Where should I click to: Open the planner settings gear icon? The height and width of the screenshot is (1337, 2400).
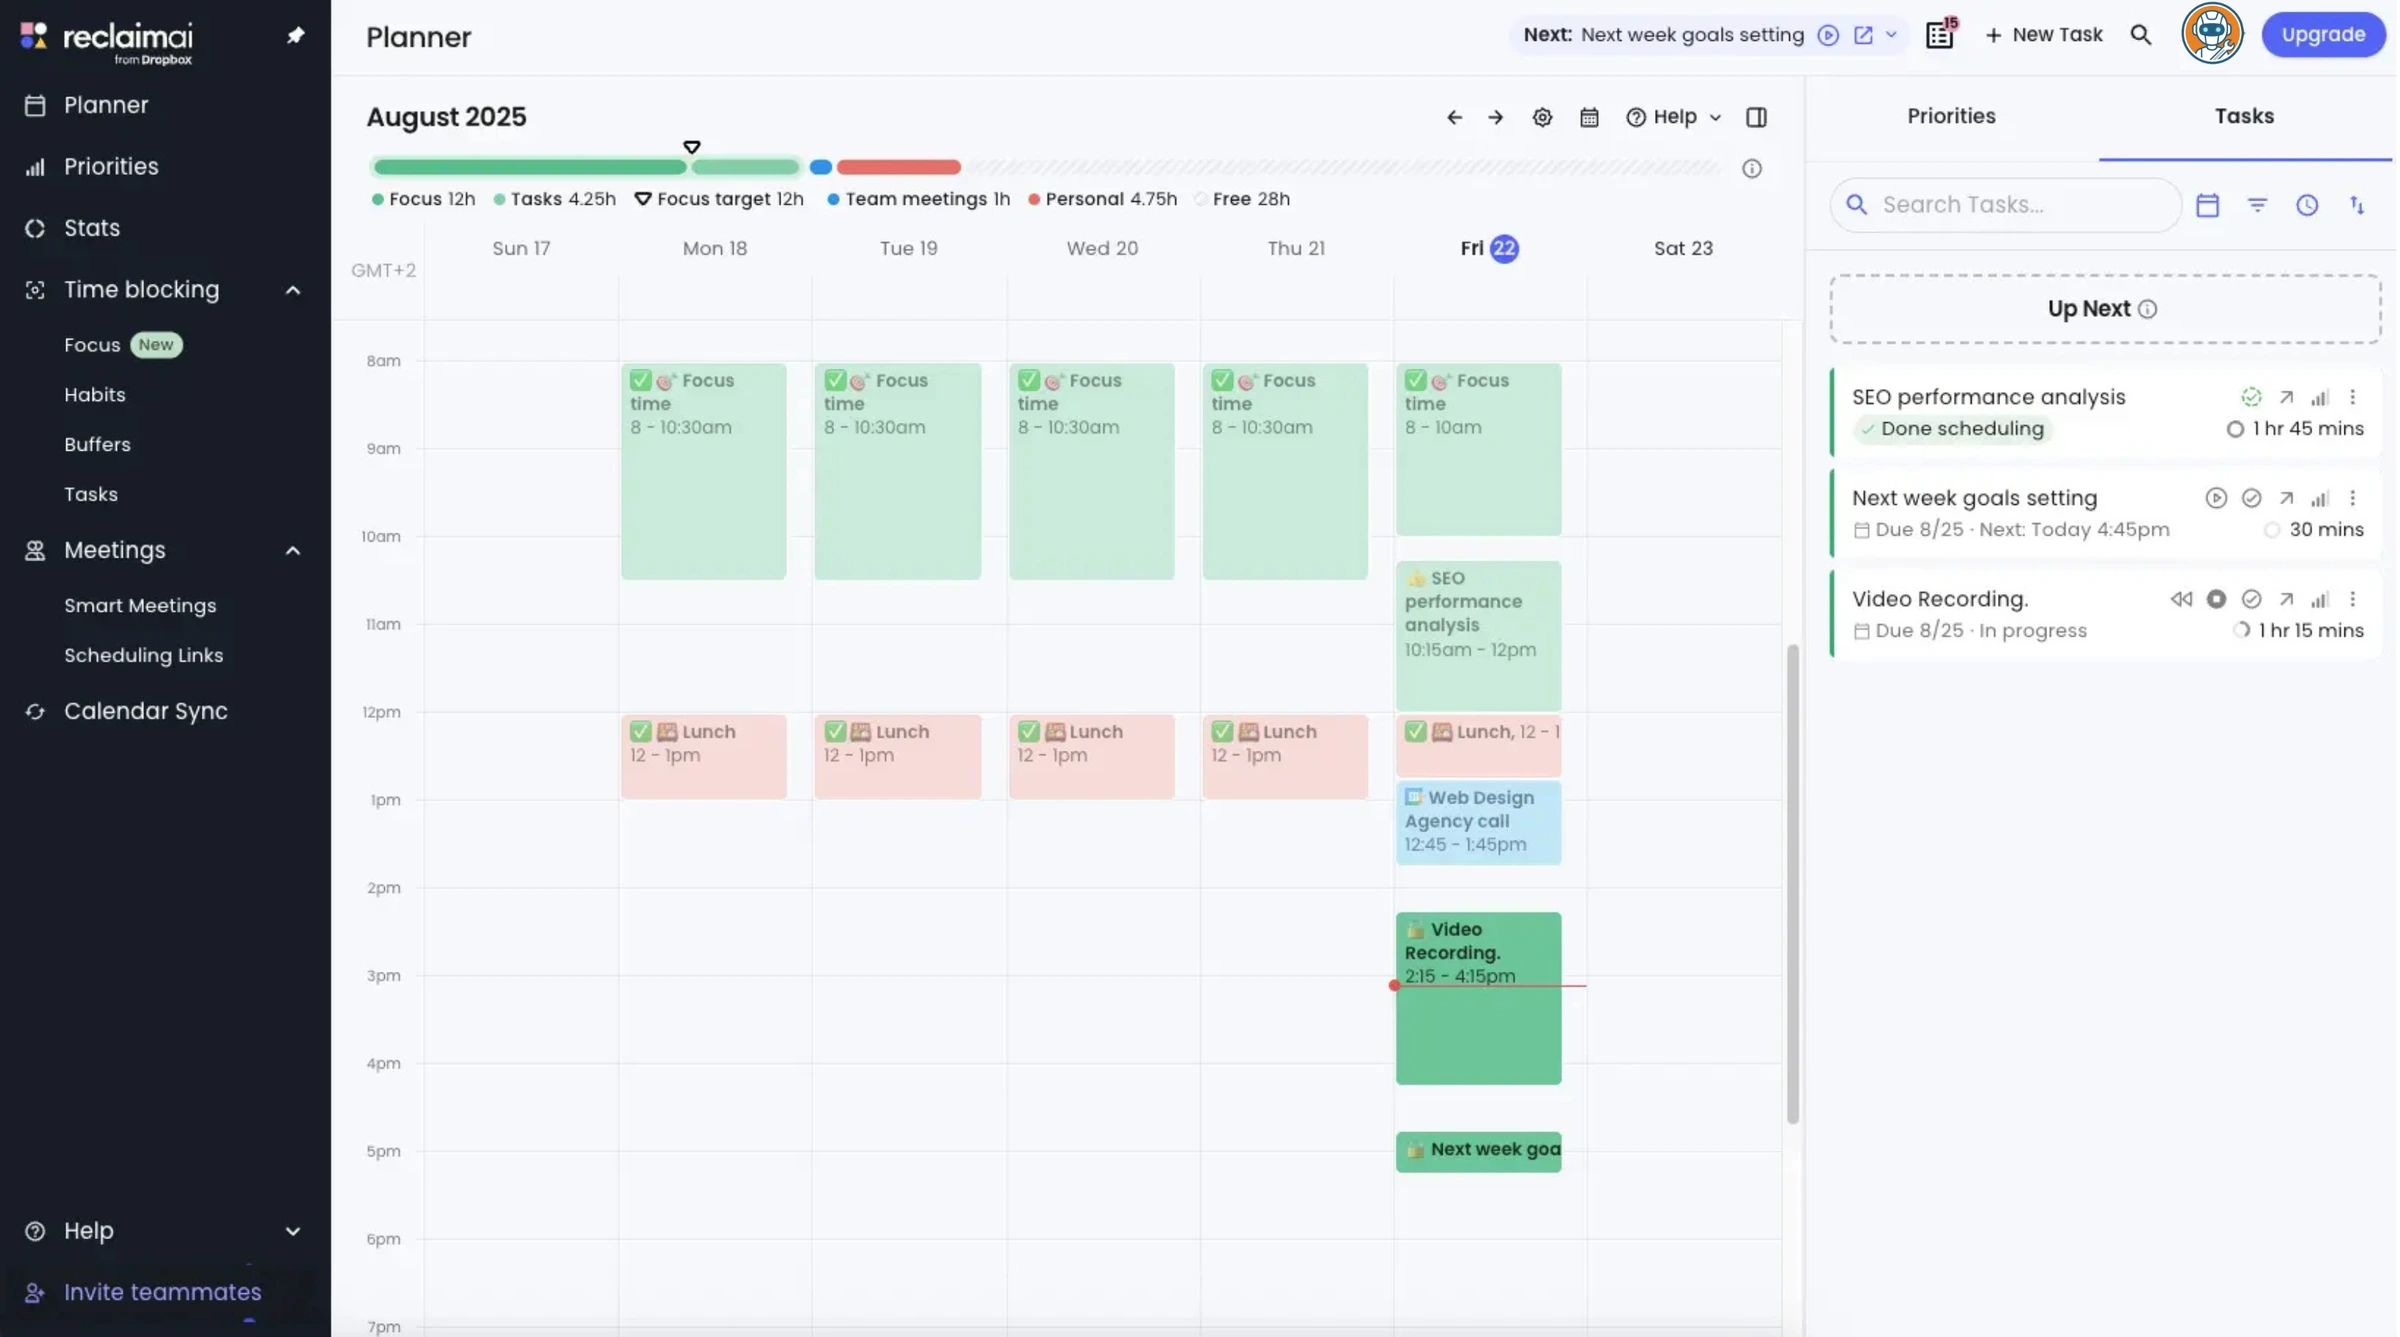click(x=1542, y=117)
